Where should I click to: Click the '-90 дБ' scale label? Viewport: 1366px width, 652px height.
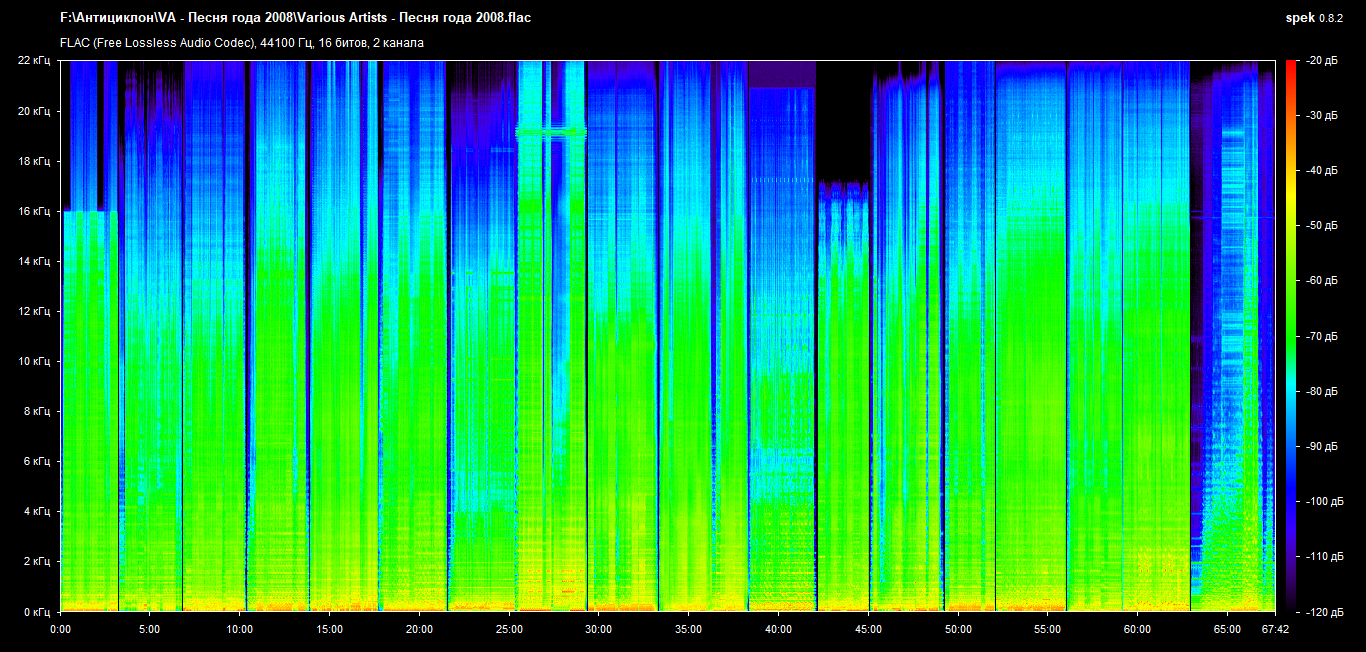coord(1322,446)
